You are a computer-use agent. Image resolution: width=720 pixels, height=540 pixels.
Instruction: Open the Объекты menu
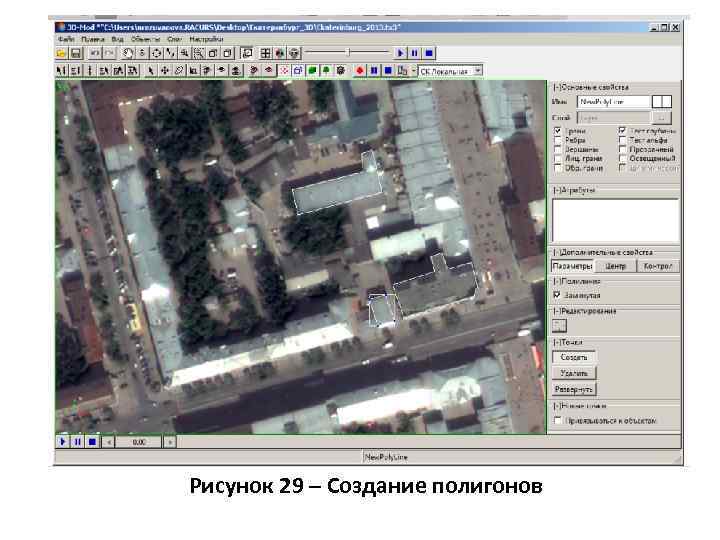(x=146, y=39)
